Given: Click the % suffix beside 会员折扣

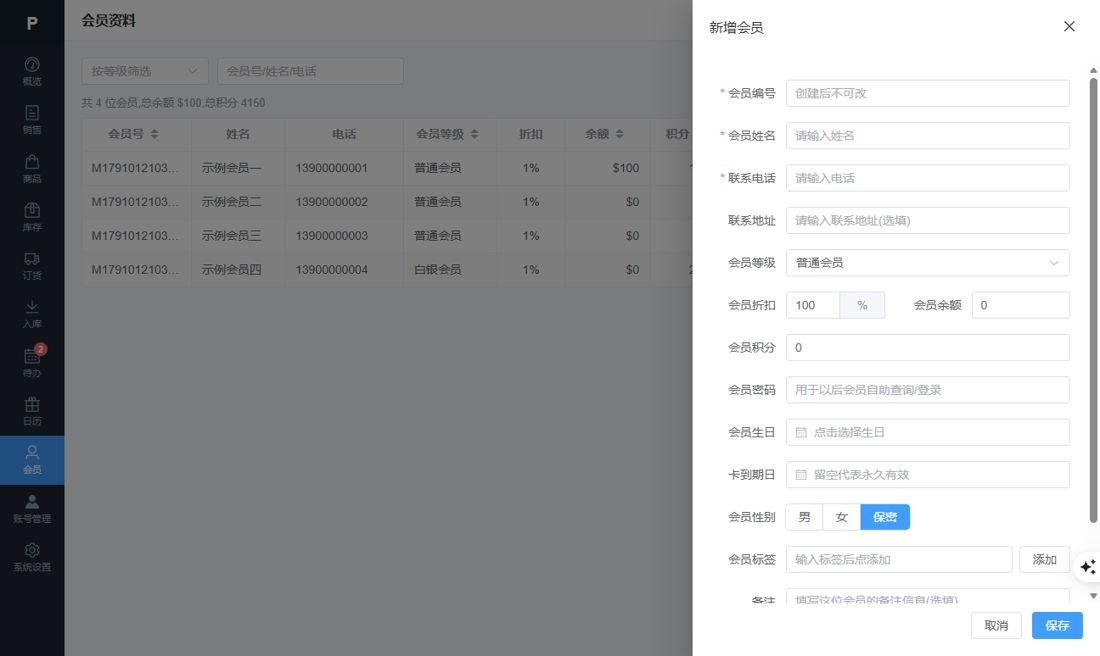Looking at the screenshot, I should click(862, 305).
